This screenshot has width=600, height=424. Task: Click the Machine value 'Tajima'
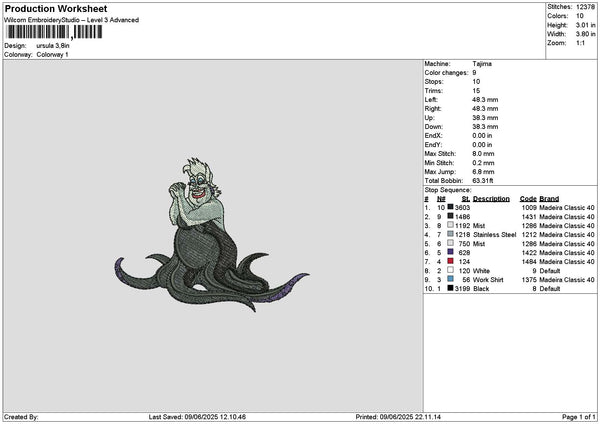pos(482,64)
